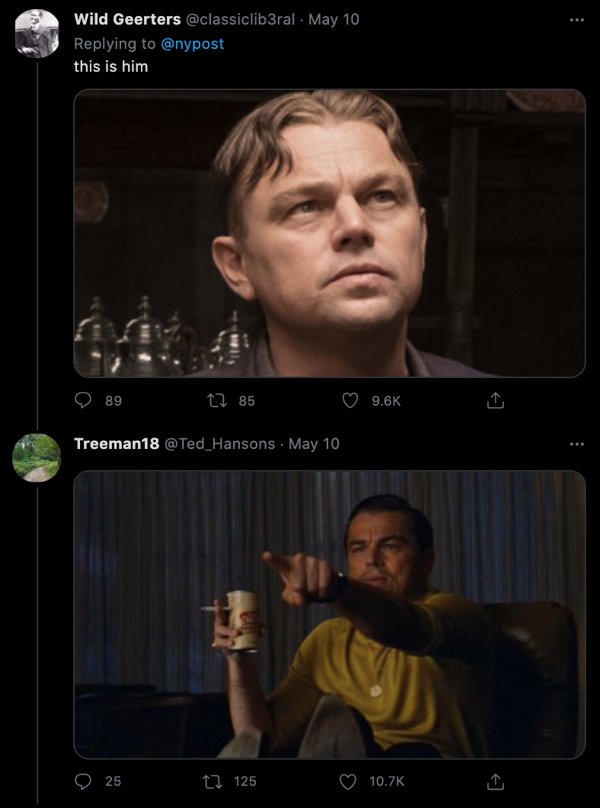Open the @classiclib3ral handle
600x808 pixels.
tap(240, 20)
